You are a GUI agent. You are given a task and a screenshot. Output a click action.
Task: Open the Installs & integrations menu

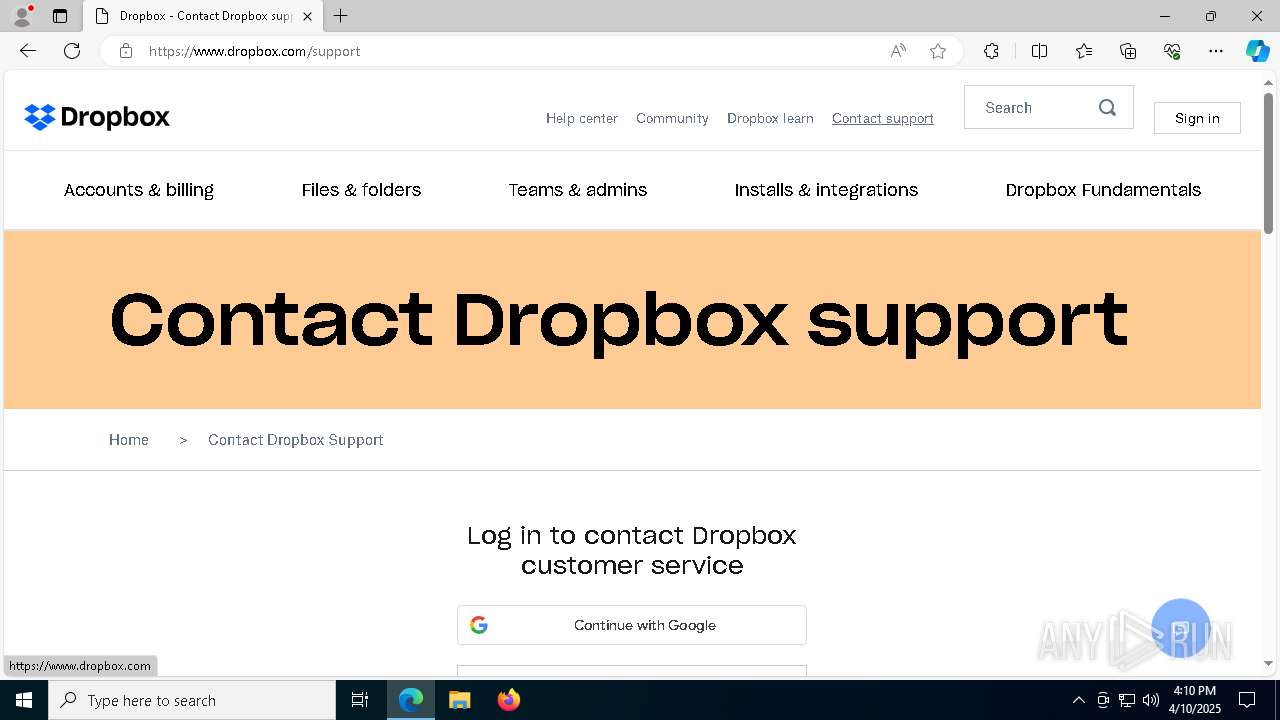point(826,190)
